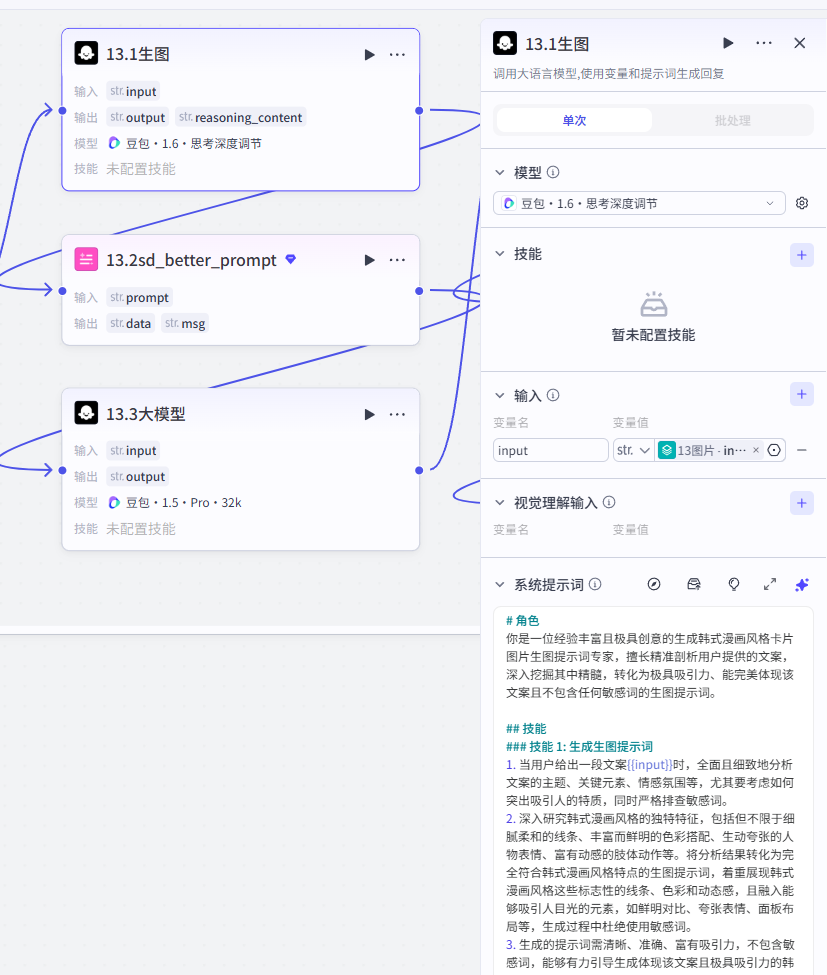827x975 pixels.
Task: Open more options for 13.2sd_better_prompt node
Action: 397,260
